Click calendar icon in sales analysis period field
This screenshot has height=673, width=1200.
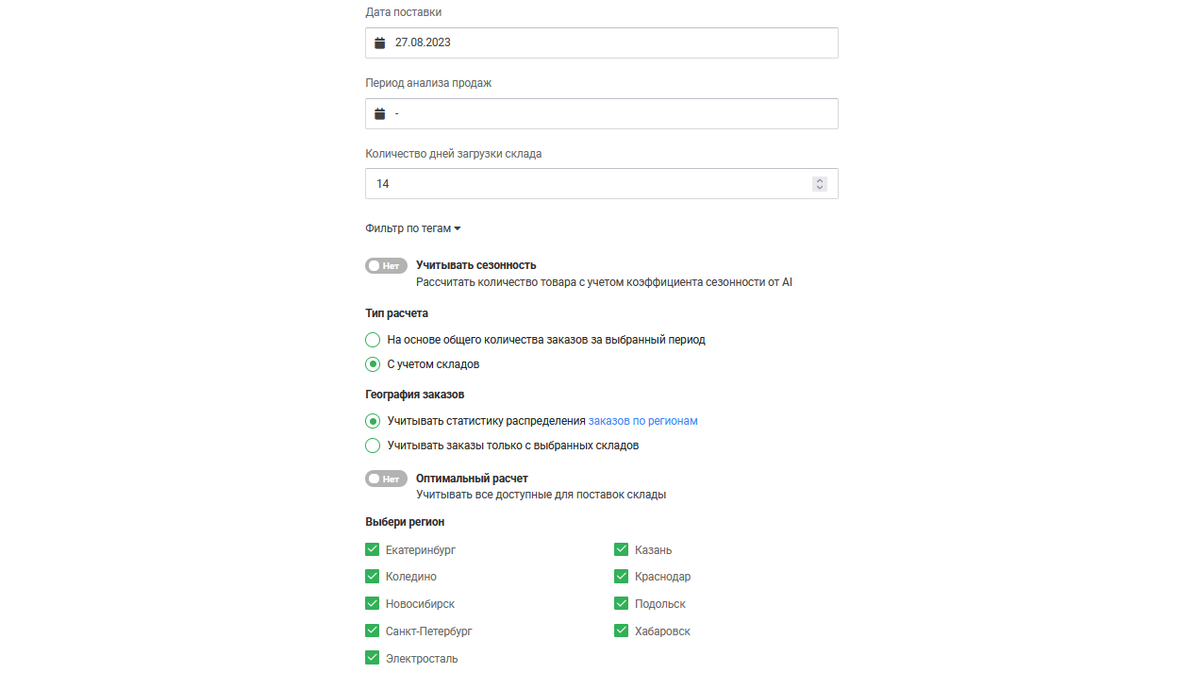tap(380, 114)
